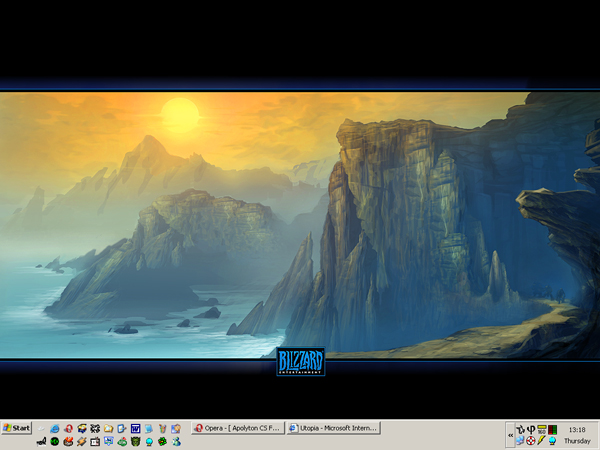
Task: Click the Blizzard logo on the wallpaper
Action: (300, 362)
